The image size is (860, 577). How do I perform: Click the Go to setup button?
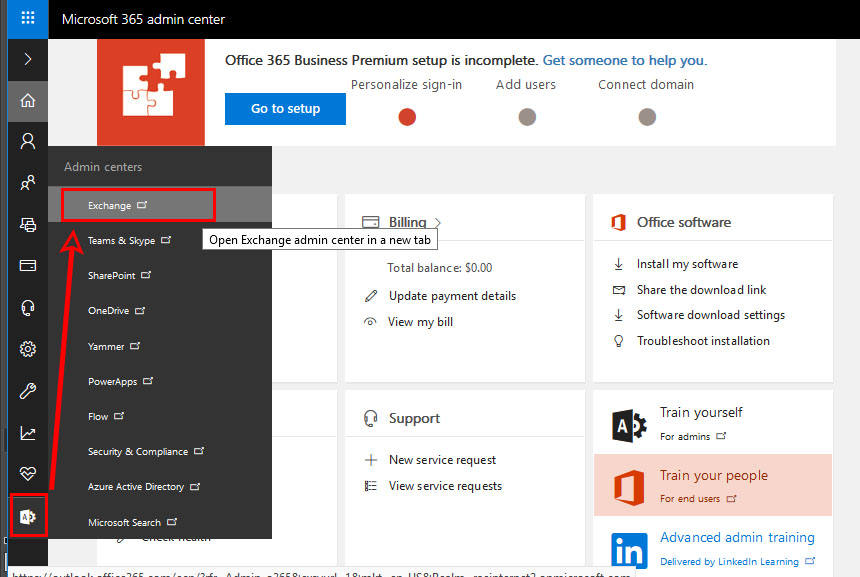[x=284, y=109]
